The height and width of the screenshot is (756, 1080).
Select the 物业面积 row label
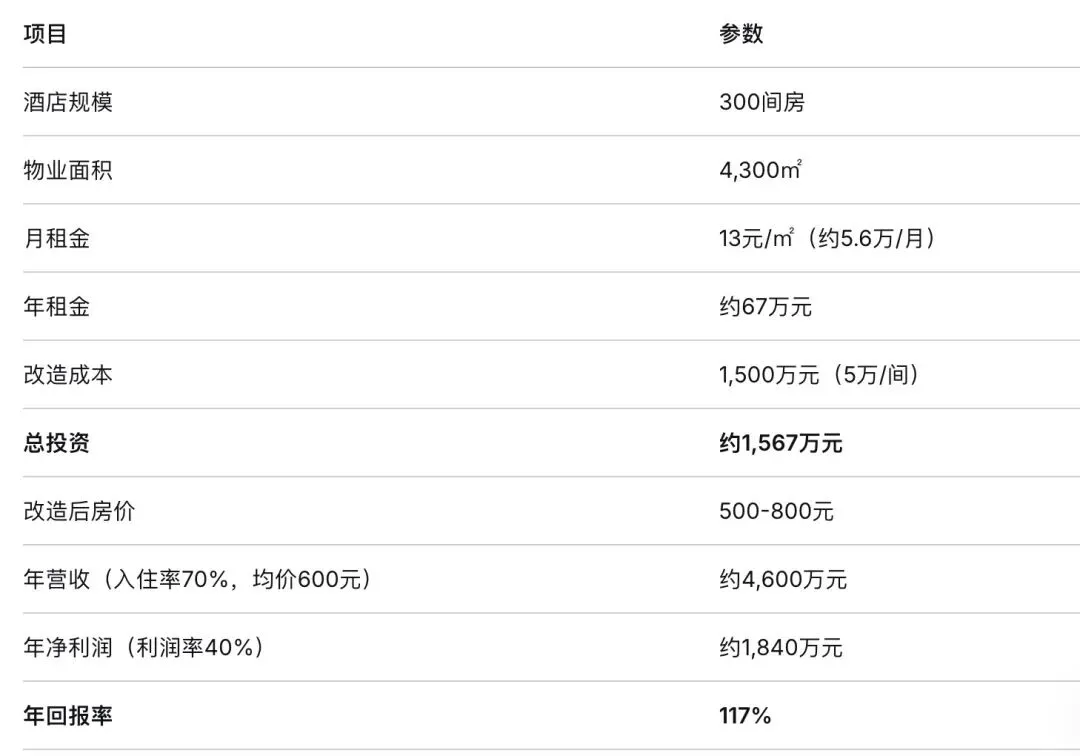pyautogui.click(x=68, y=170)
